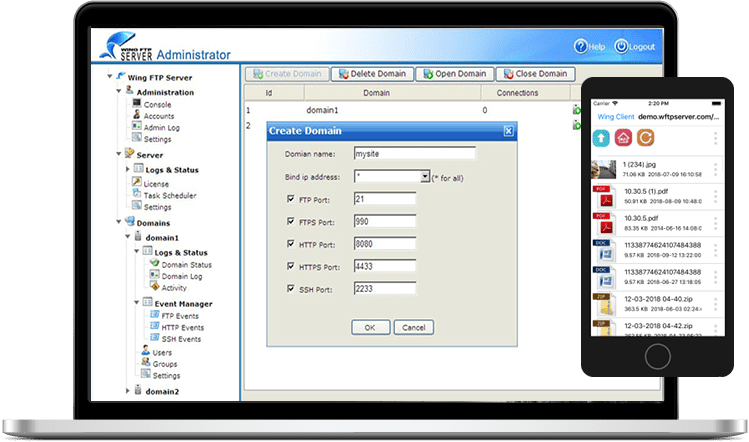Click green action icon in domain1 row
The image size is (749, 442).
click(577, 110)
